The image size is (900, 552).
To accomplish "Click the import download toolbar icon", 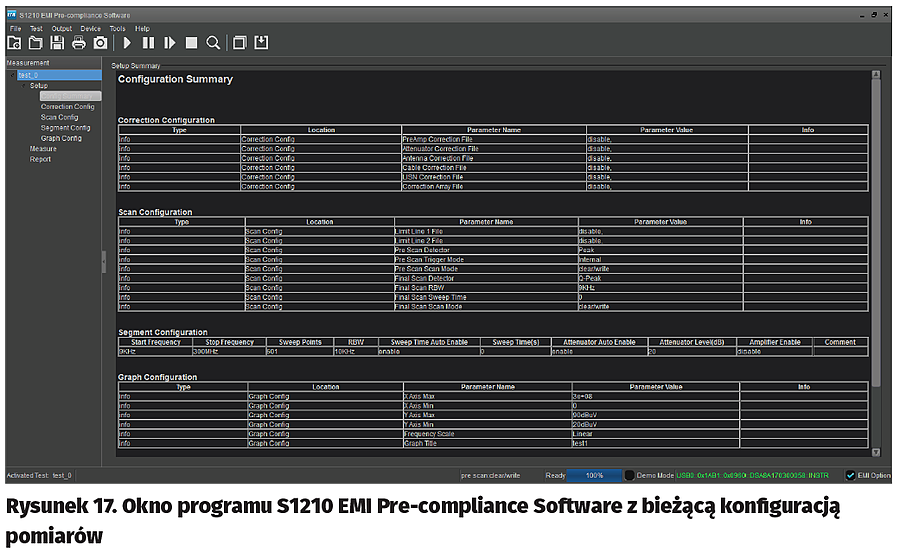I will click(262, 43).
